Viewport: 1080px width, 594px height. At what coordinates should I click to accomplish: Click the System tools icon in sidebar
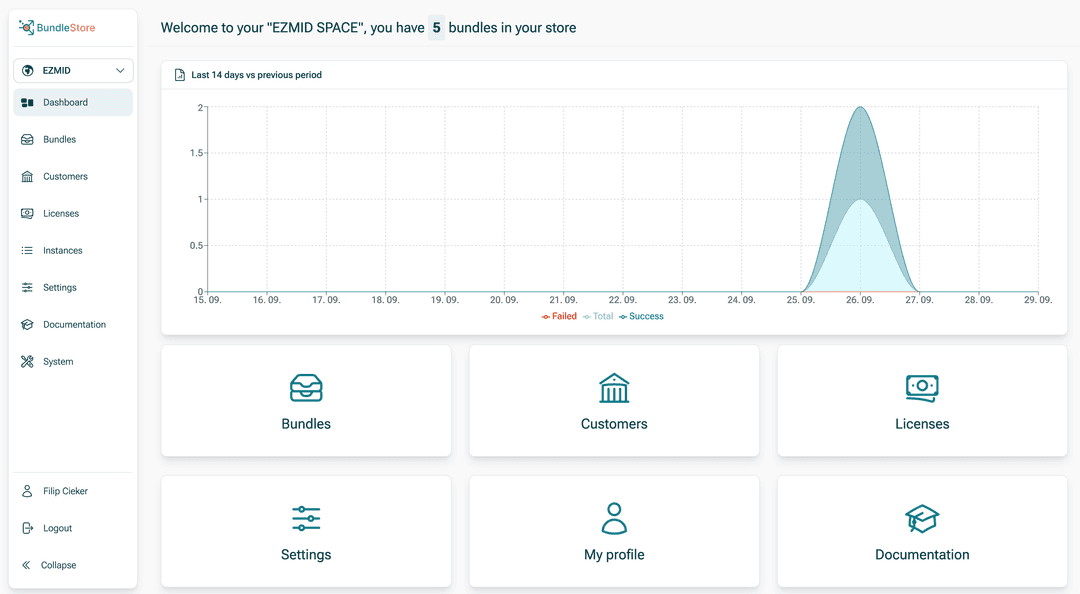click(x=27, y=361)
